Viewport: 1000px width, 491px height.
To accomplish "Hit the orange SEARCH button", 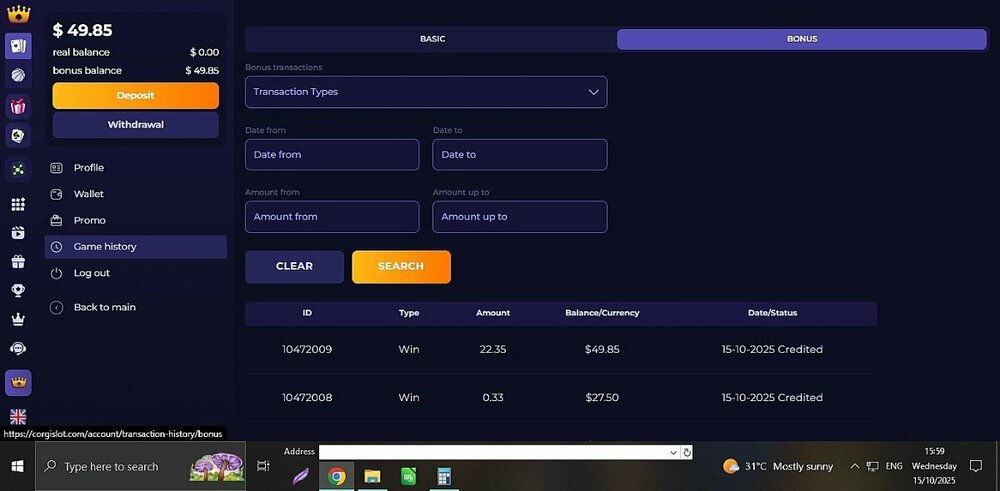I will click(401, 267).
